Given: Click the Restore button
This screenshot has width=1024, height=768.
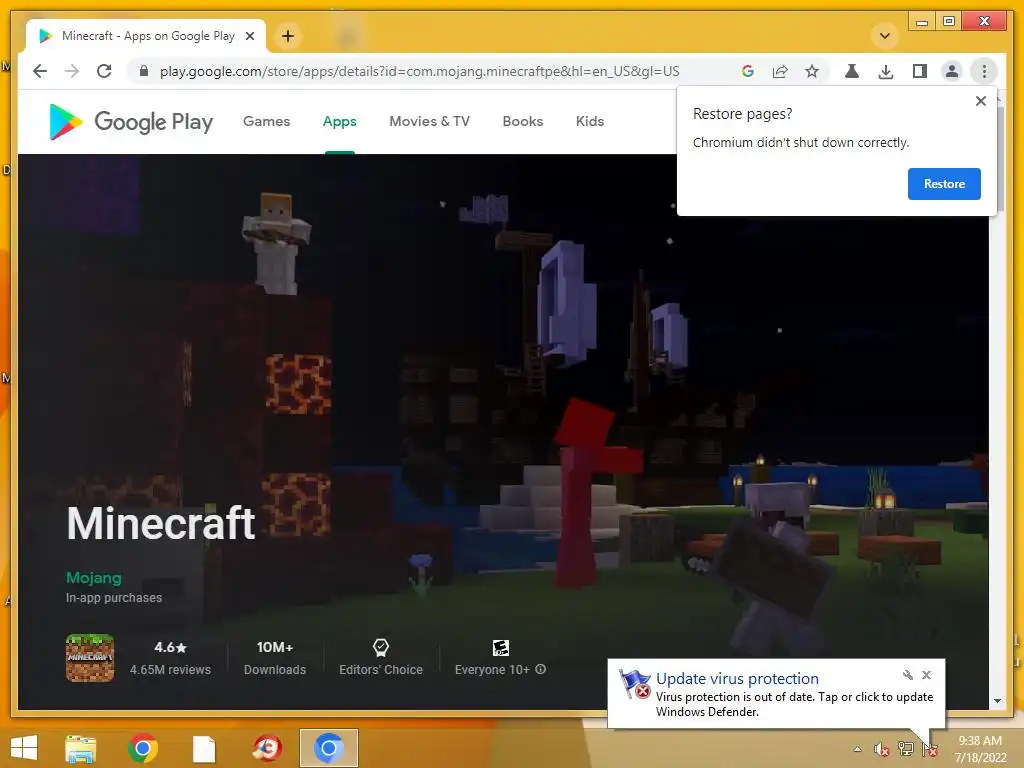Looking at the screenshot, I should [944, 184].
